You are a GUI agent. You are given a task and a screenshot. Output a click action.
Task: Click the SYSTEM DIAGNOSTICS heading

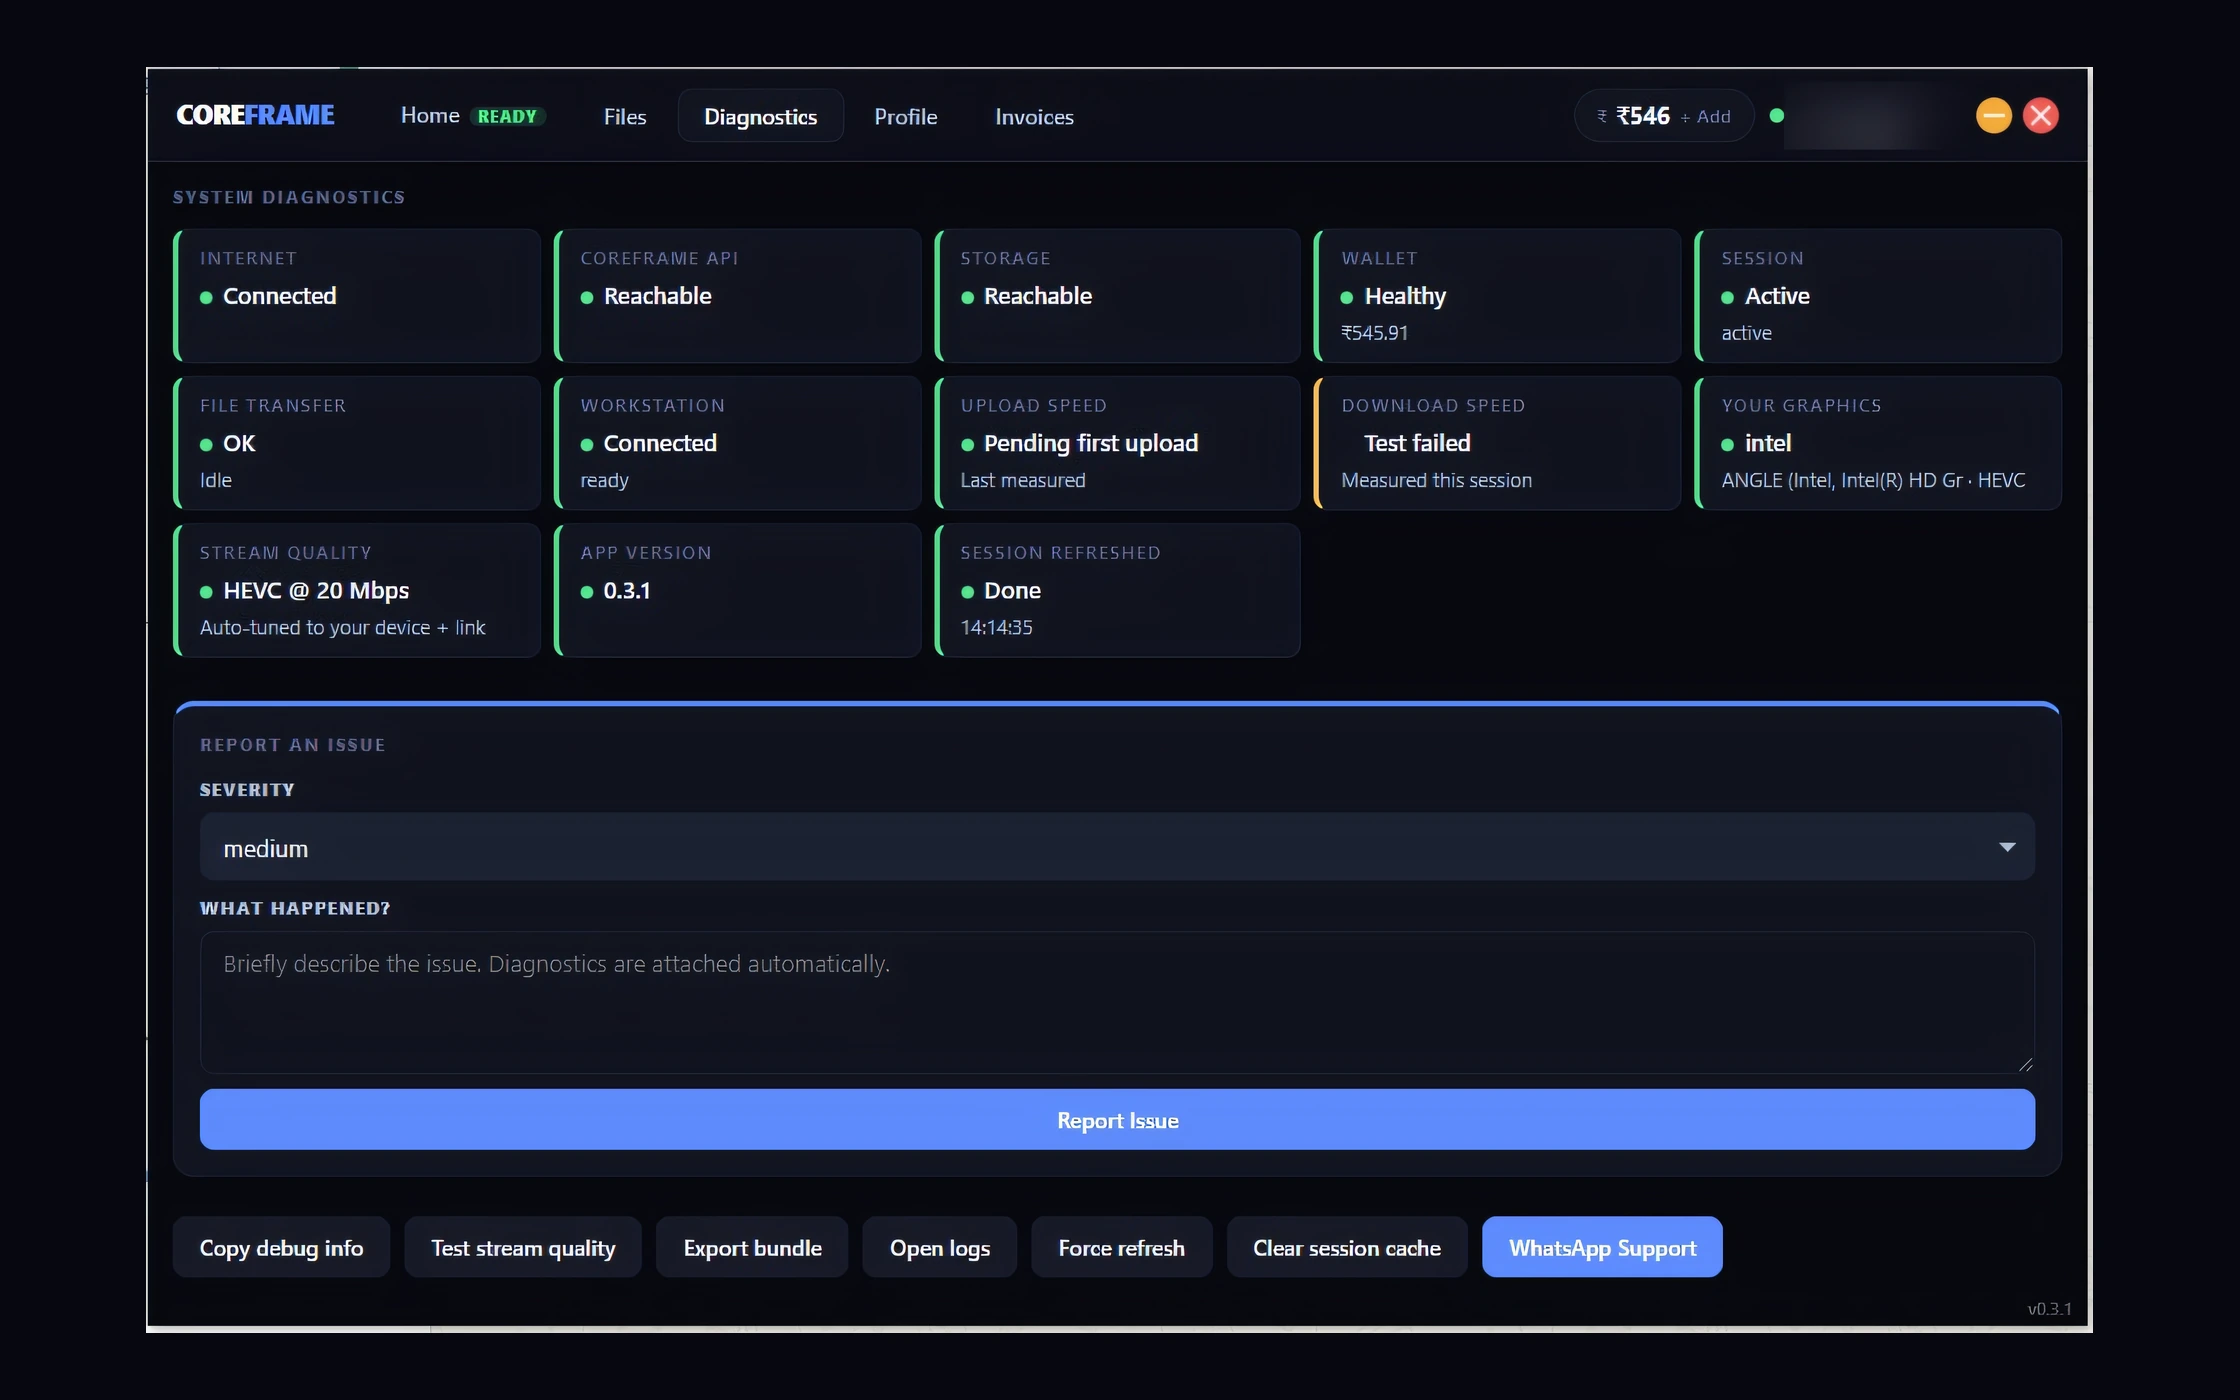point(289,197)
